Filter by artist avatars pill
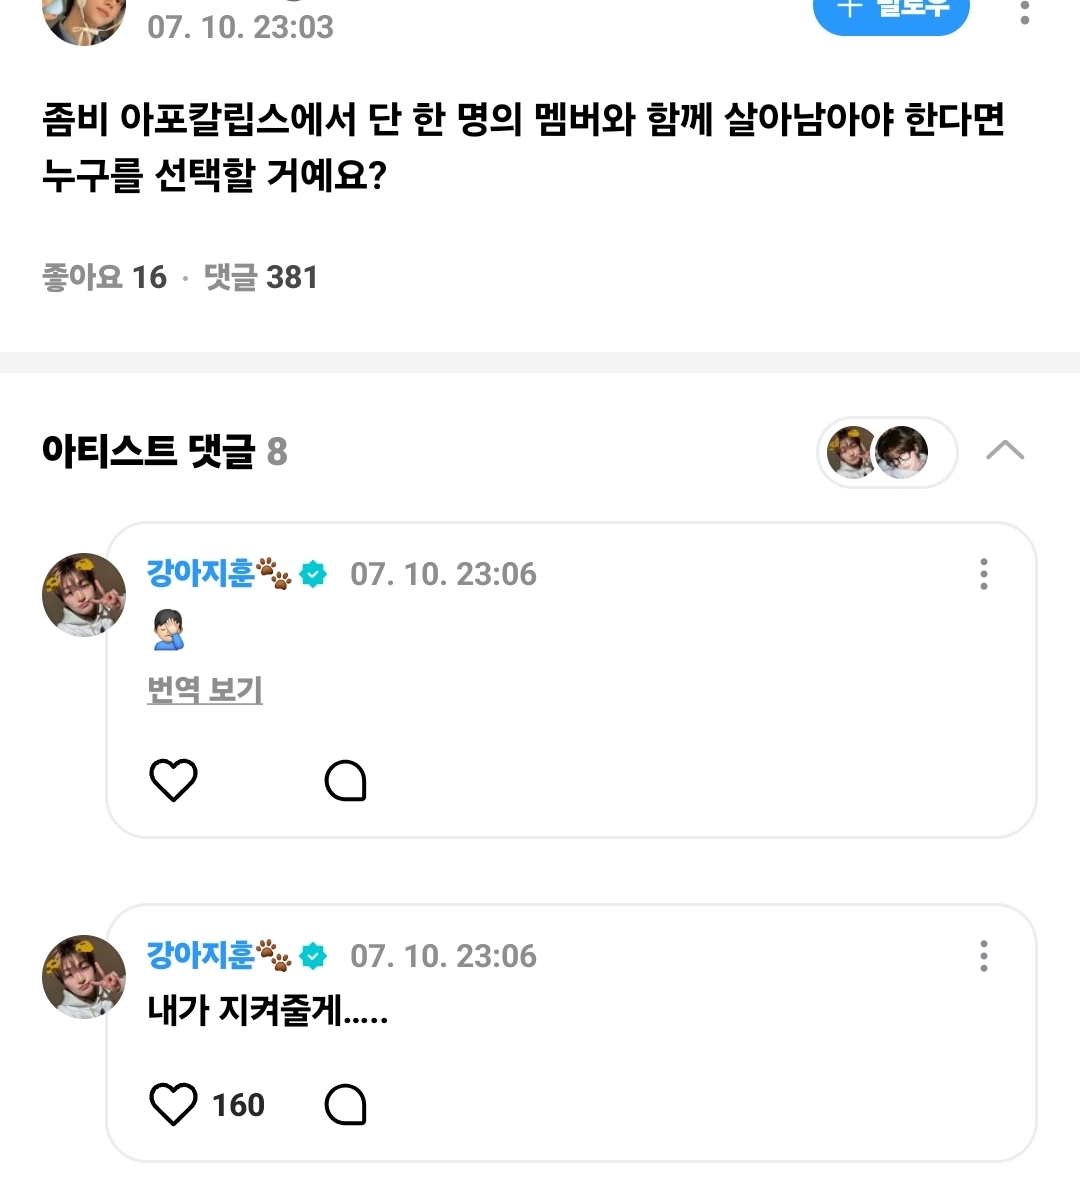Screen dimensions: 1080x1190 886,452
